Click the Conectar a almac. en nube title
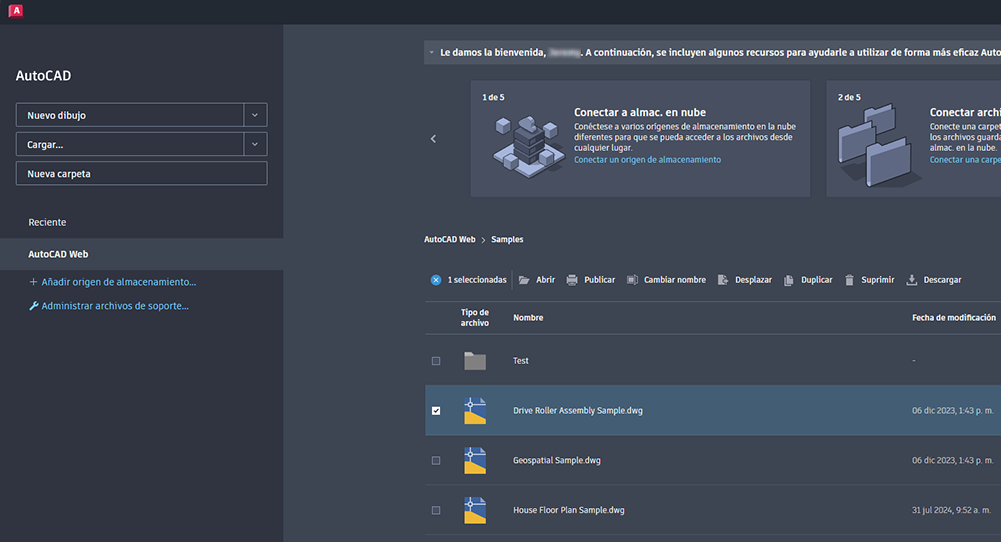Viewport: 1001px width, 542px height. click(x=640, y=112)
